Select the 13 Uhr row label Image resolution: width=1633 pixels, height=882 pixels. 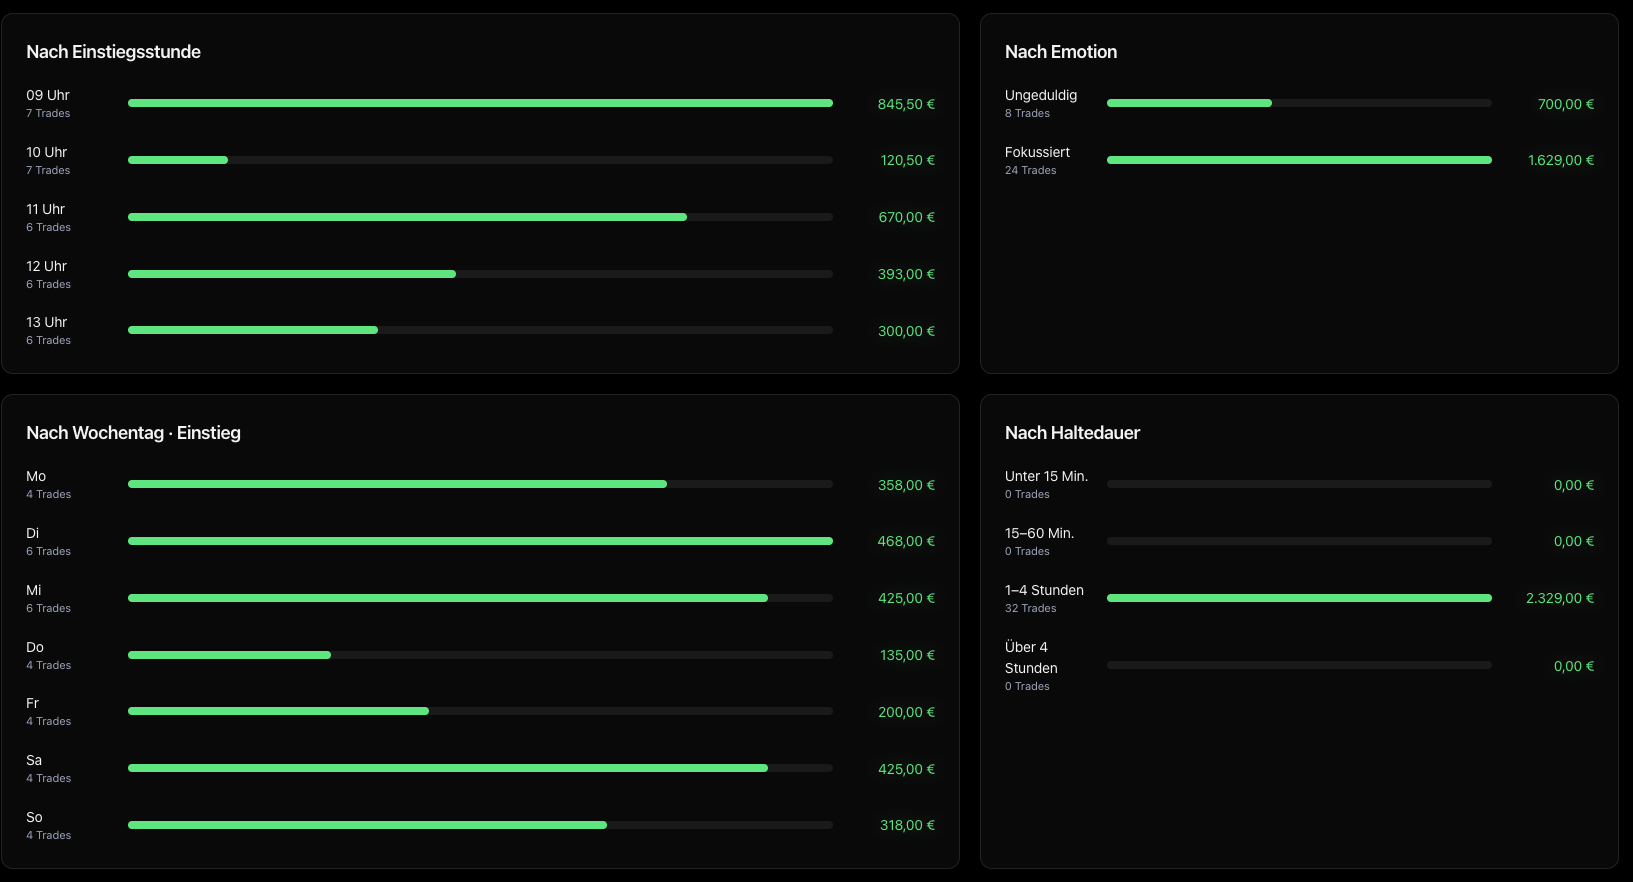(x=47, y=322)
